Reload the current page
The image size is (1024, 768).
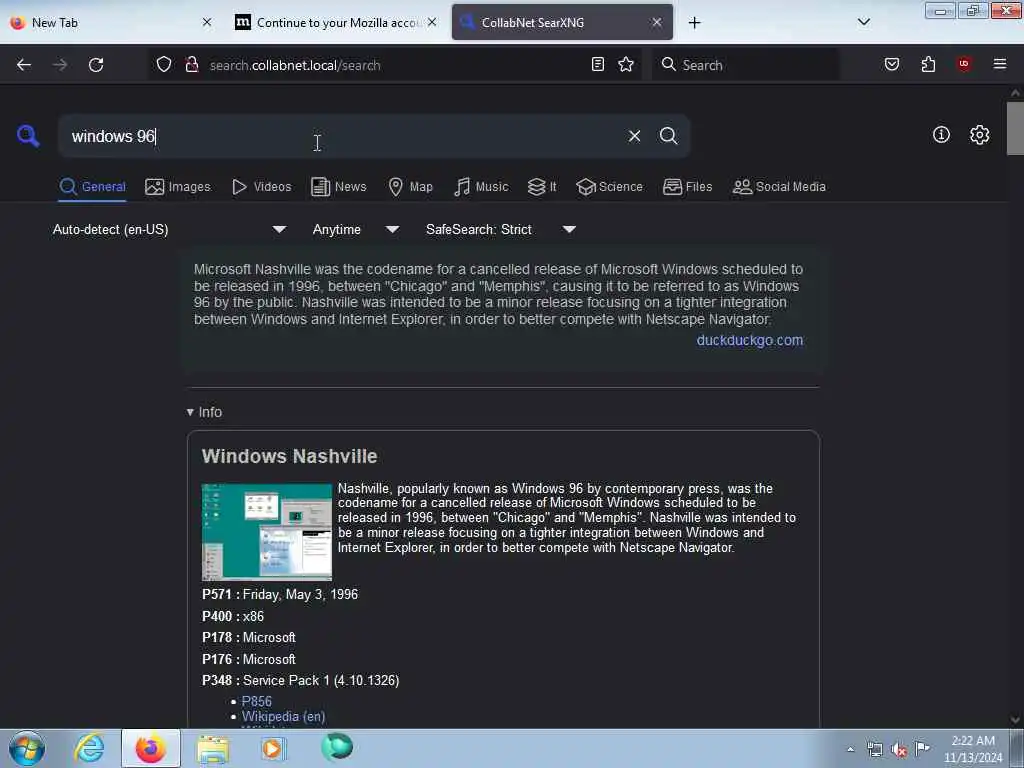(96, 65)
